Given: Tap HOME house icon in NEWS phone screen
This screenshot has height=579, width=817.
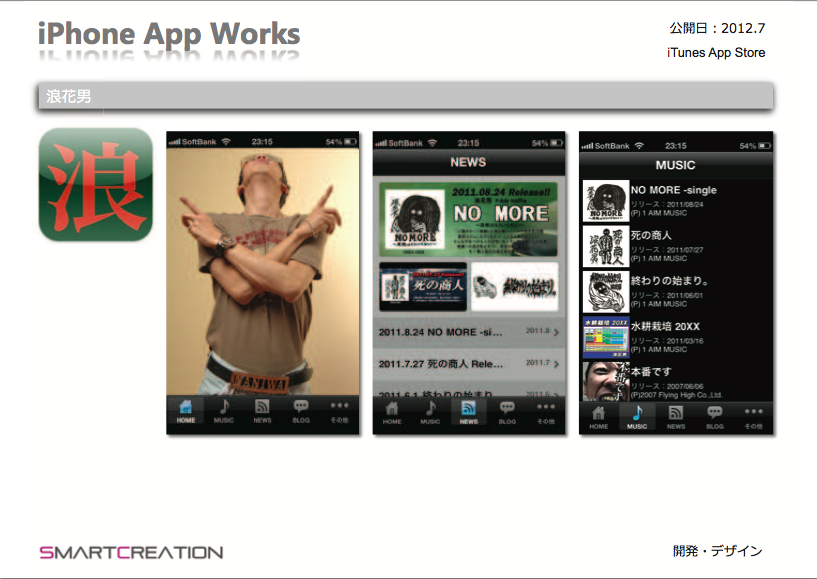Looking at the screenshot, I should 392,408.
